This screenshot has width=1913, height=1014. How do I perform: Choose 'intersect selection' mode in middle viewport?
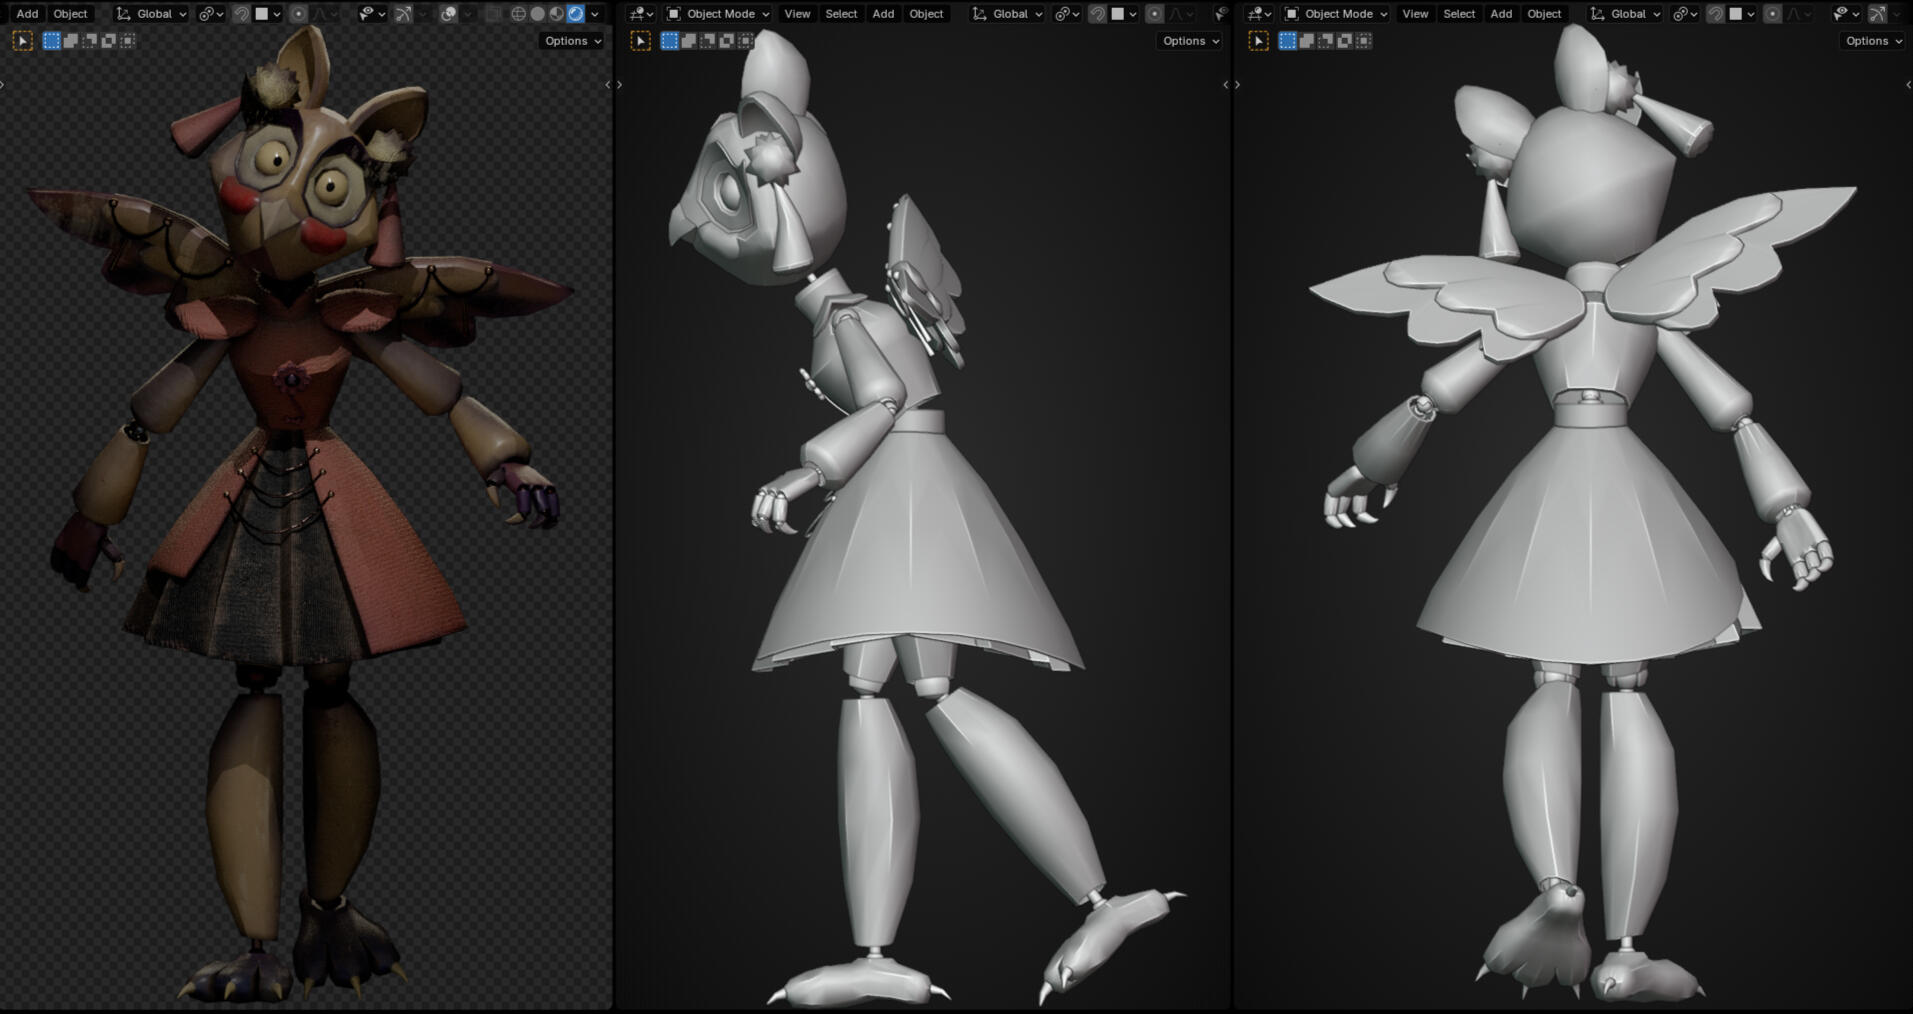(746, 41)
